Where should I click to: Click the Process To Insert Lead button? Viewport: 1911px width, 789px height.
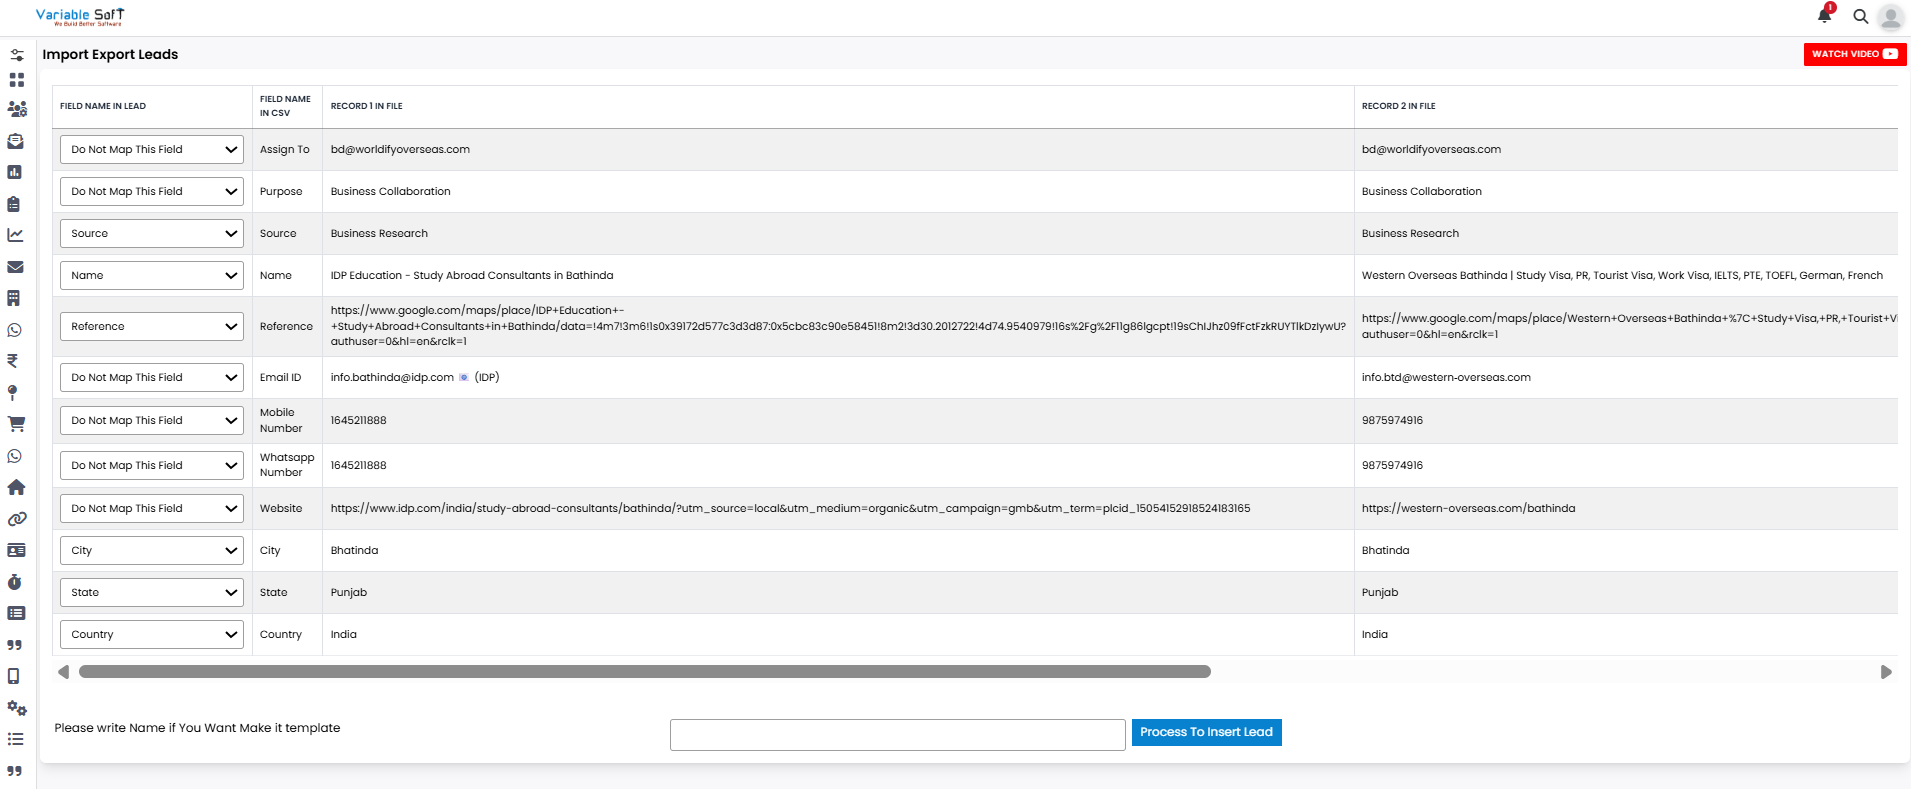[x=1206, y=733]
